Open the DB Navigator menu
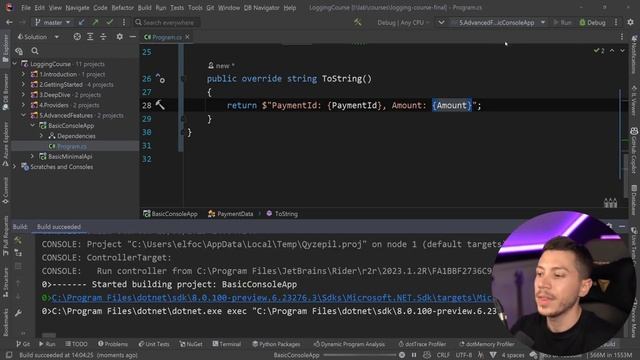The height and width of the screenshot is (360, 640). pos(261,8)
